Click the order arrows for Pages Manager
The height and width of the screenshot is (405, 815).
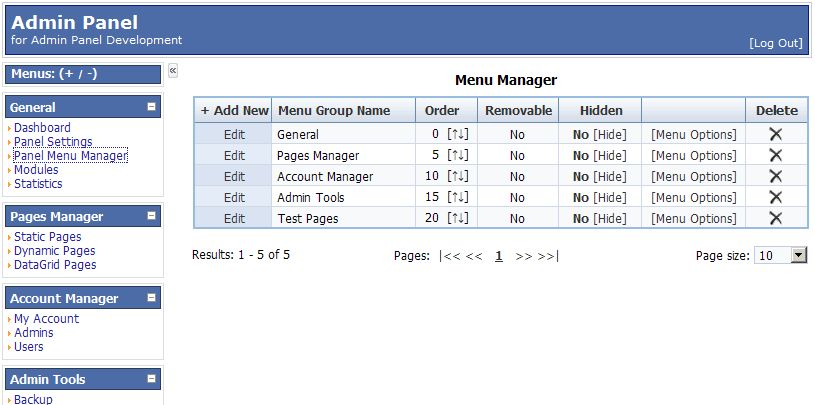[457, 155]
